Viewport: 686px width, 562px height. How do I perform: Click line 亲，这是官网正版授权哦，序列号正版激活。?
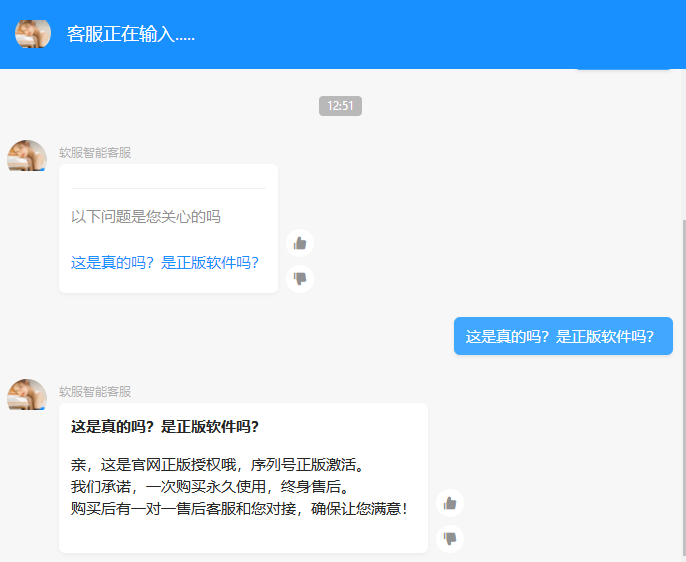point(217,464)
